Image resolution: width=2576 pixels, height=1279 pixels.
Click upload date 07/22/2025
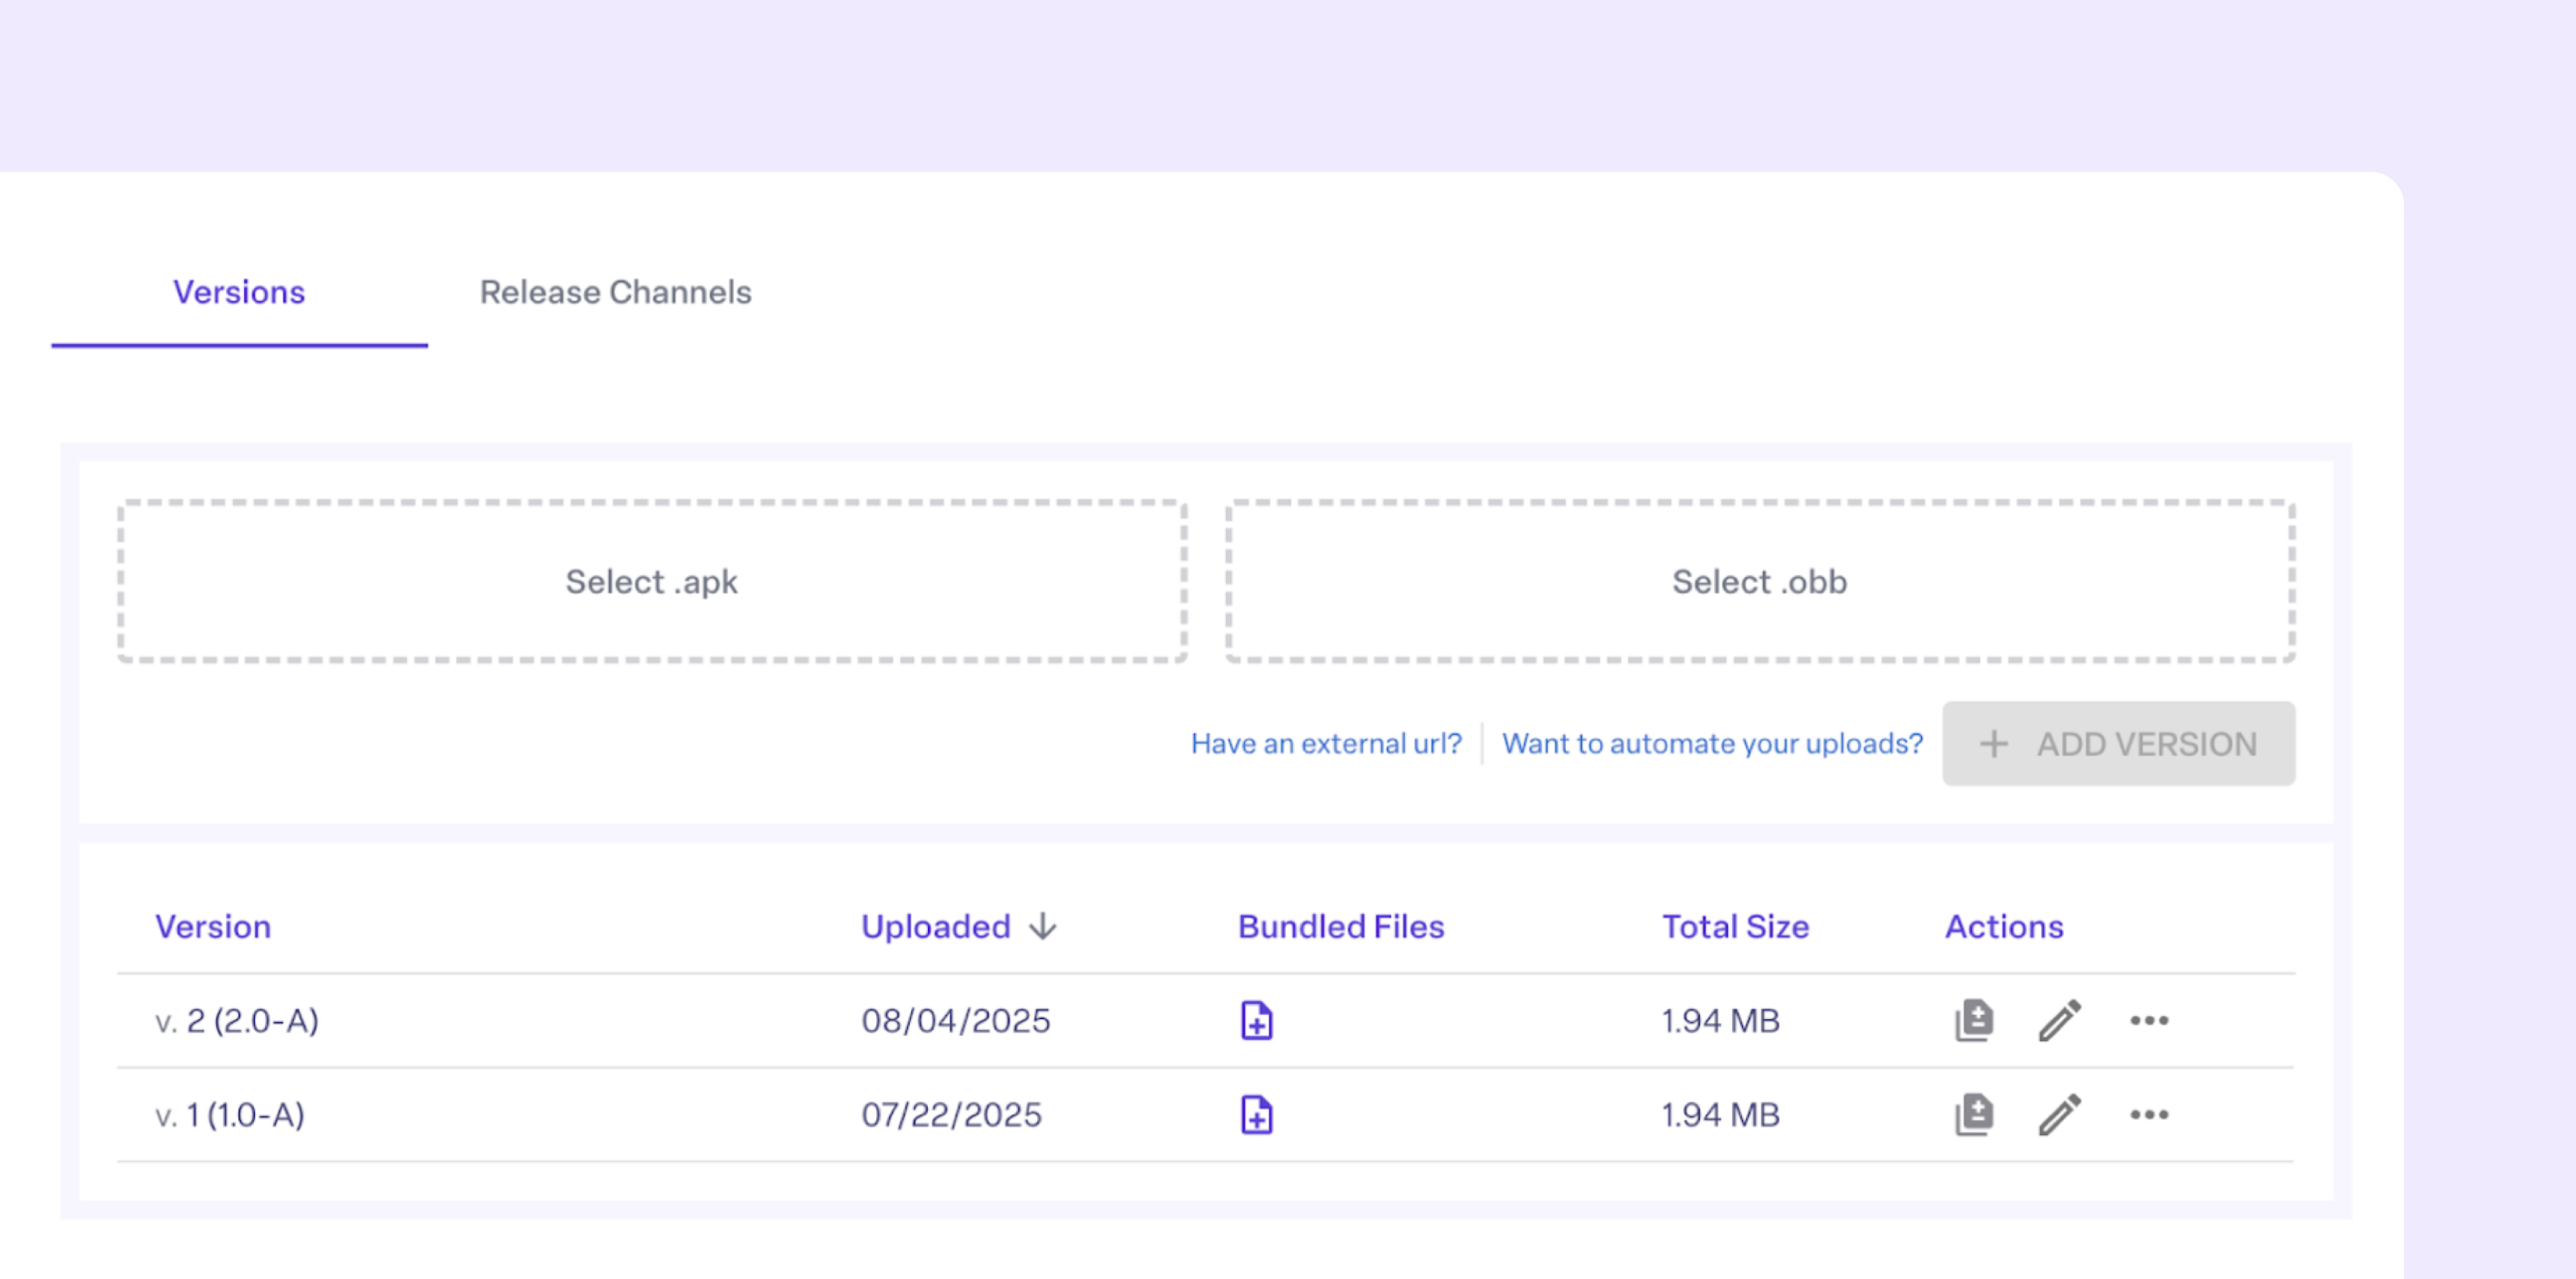[x=952, y=1114]
